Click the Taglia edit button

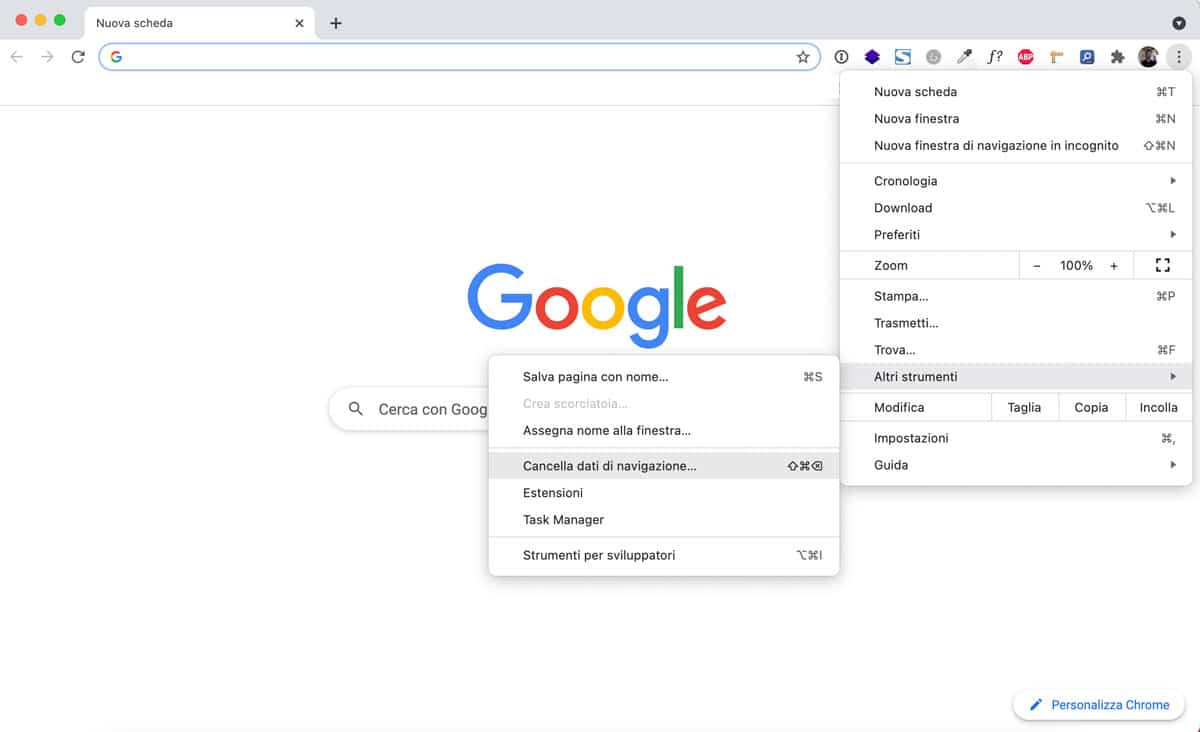point(1024,407)
